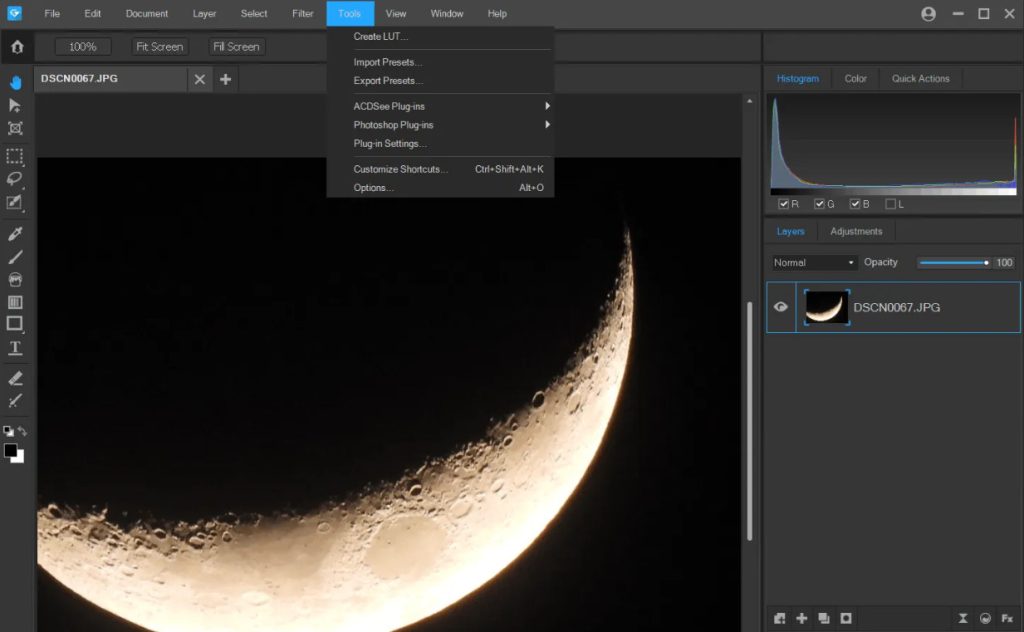Viewport: 1024px width, 632px height.
Task: Open the Filter menu
Action: (x=302, y=13)
